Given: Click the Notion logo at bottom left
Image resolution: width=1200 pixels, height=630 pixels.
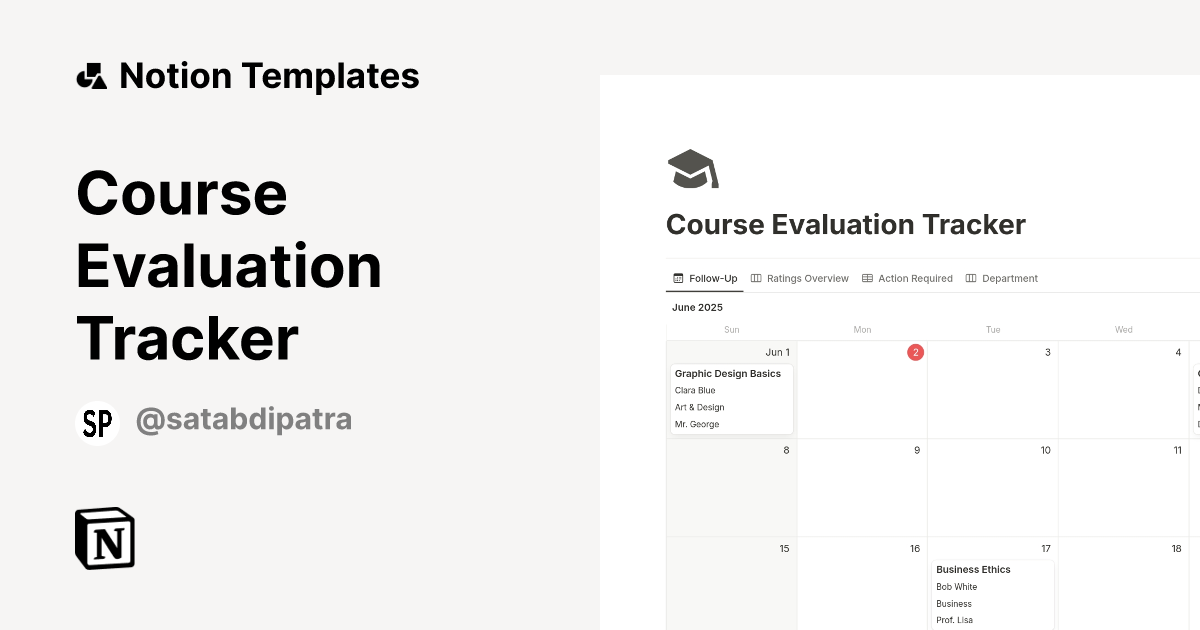Looking at the screenshot, I should (104, 538).
